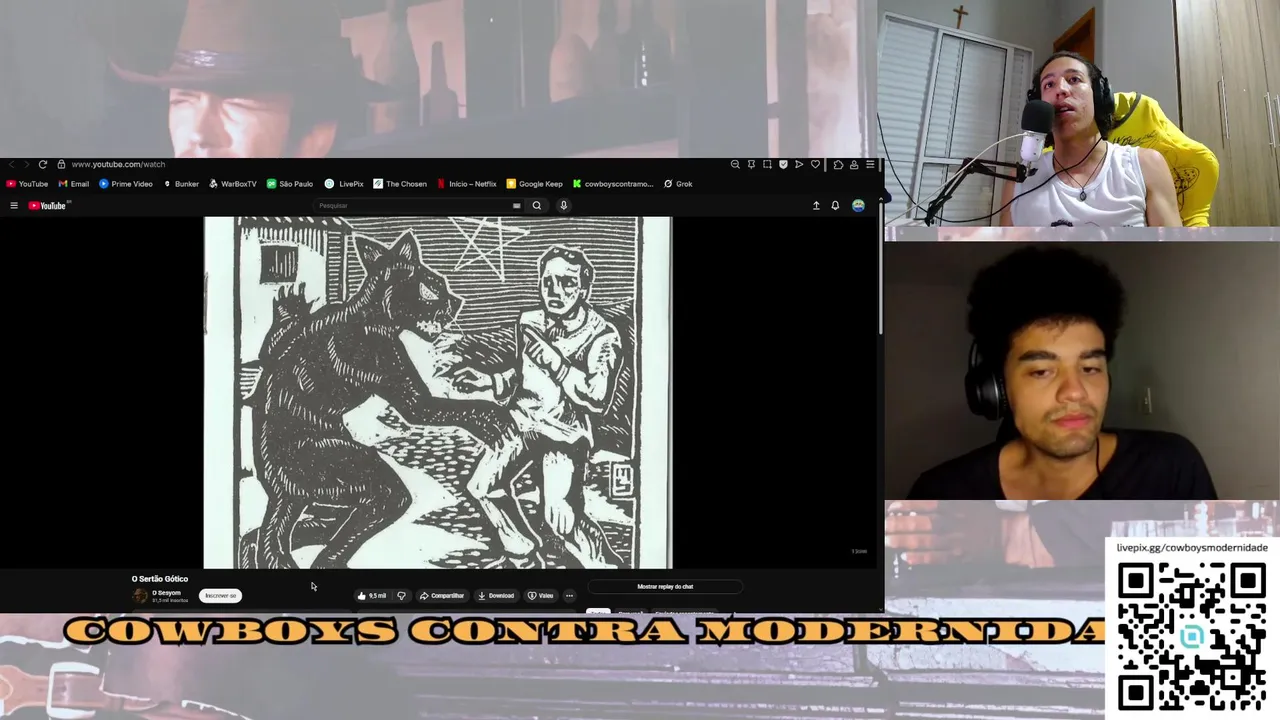Open the YouTube account avatar menu
Screen dimensions: 1280x720
coord(858,206)
